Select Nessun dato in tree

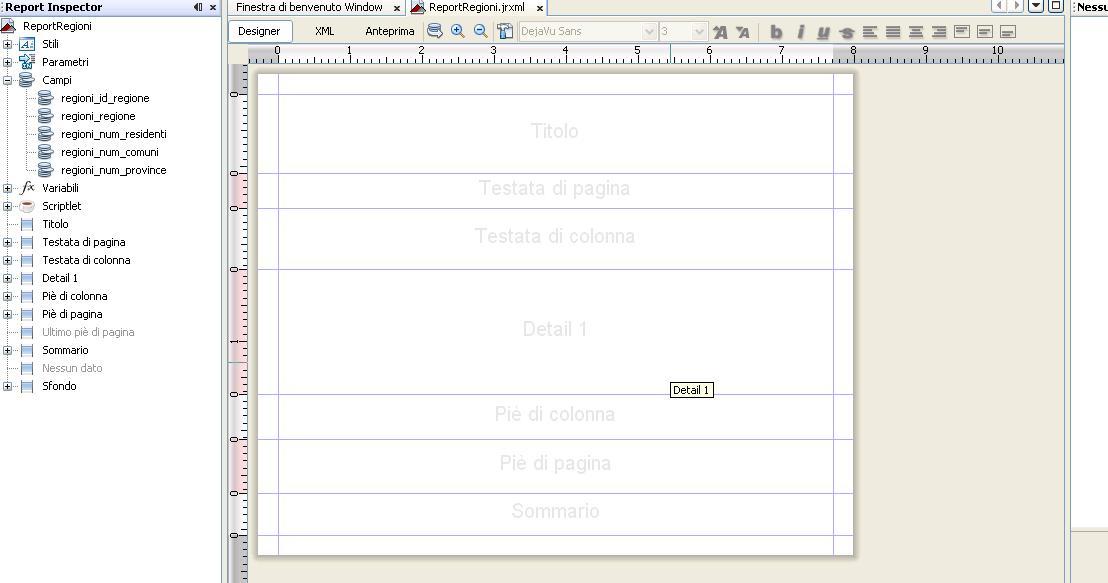(x=72, y=368)
